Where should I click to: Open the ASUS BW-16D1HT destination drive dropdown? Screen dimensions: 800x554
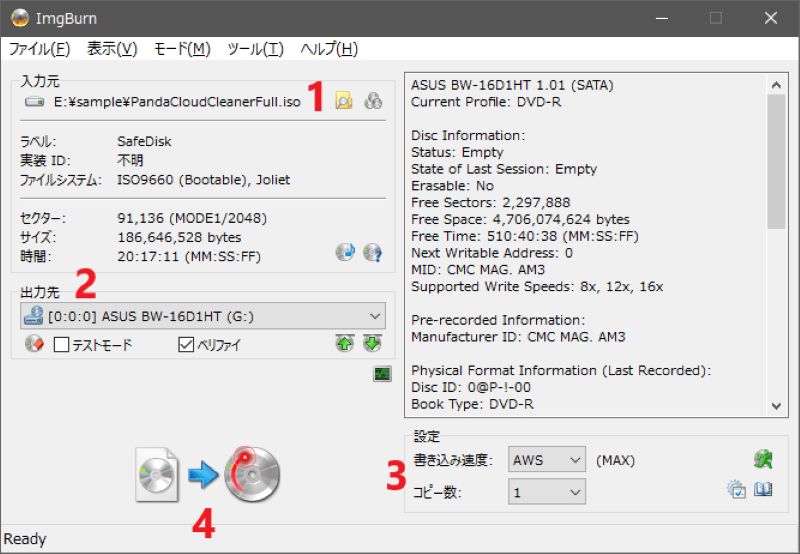pos(203,316)
